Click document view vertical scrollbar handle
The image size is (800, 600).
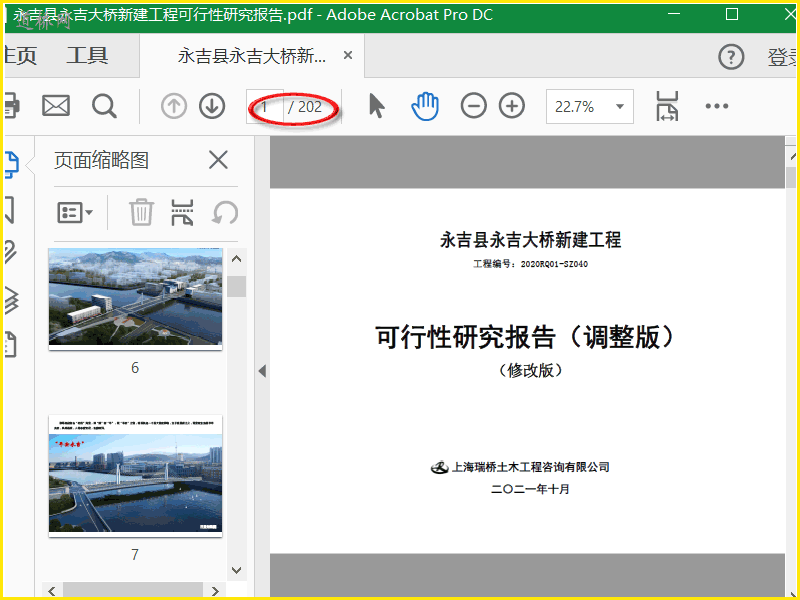tap(791, 177)
